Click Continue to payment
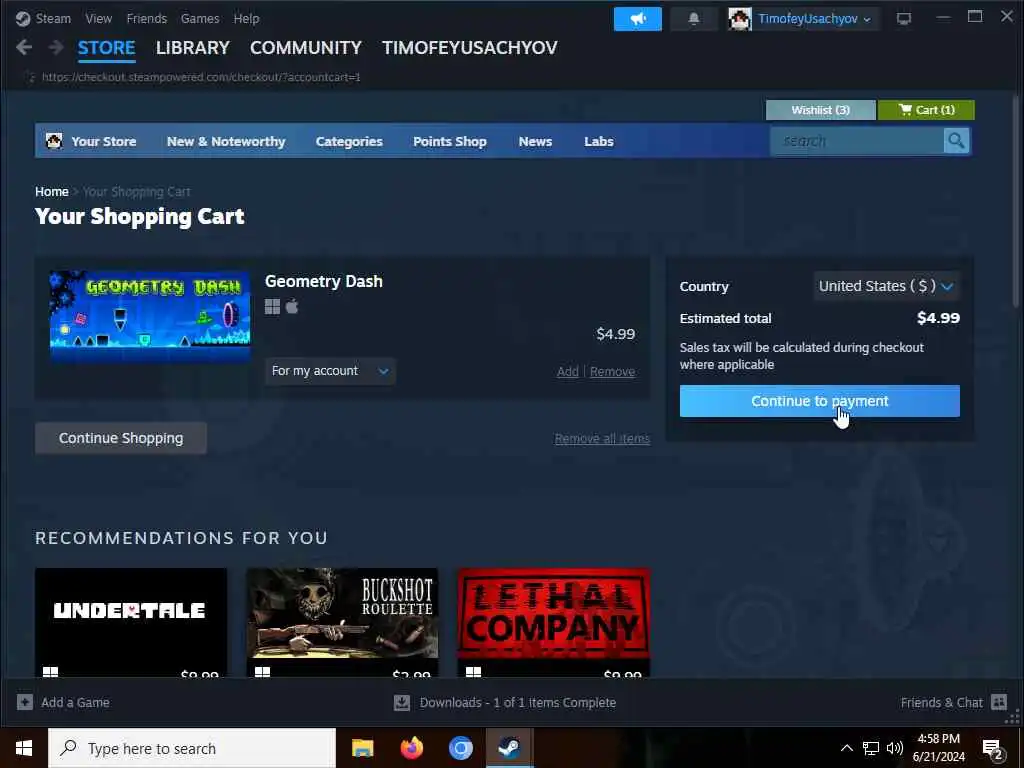This screenshot has width=1024, height=768. 820,401
